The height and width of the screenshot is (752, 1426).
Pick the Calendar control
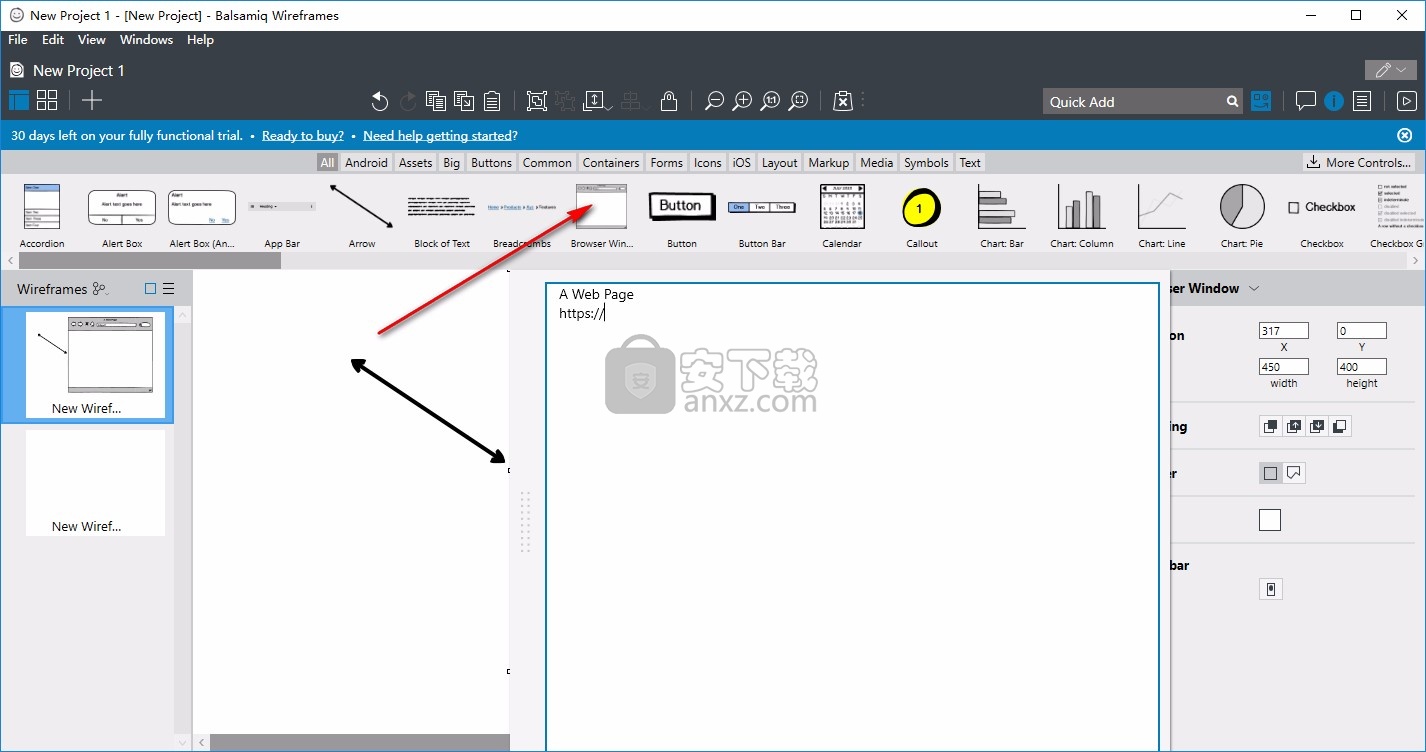point(842,214)
